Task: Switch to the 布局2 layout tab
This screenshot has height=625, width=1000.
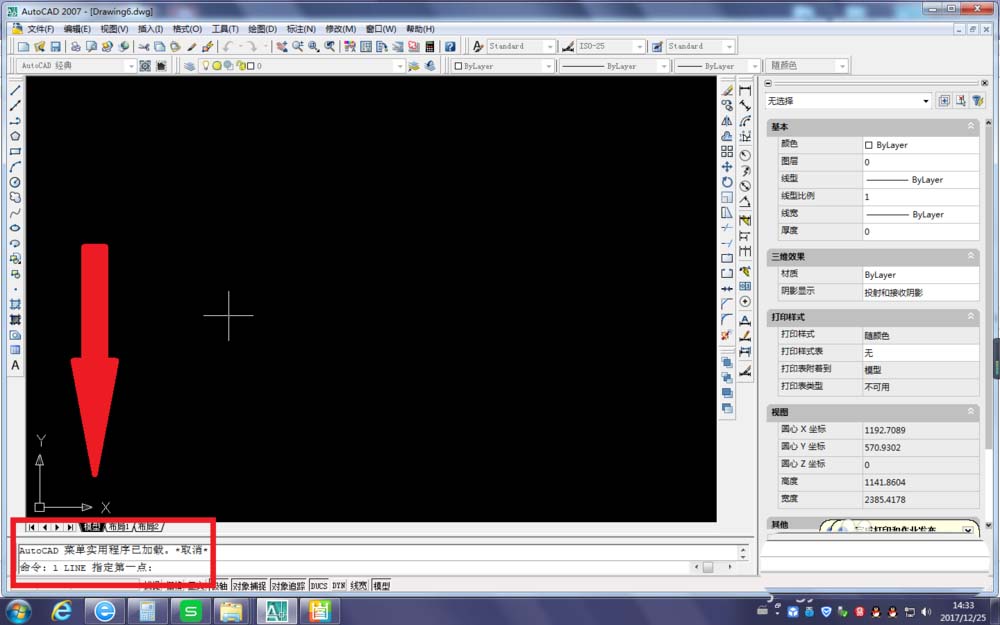Action: tap(148, 527)
